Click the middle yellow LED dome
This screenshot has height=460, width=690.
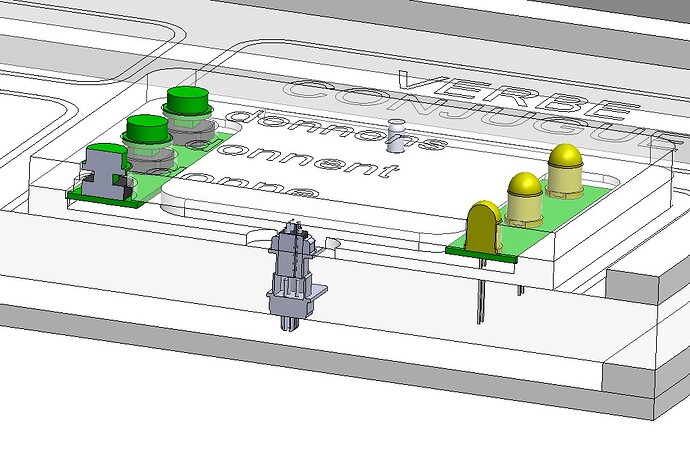pos(525,199)
